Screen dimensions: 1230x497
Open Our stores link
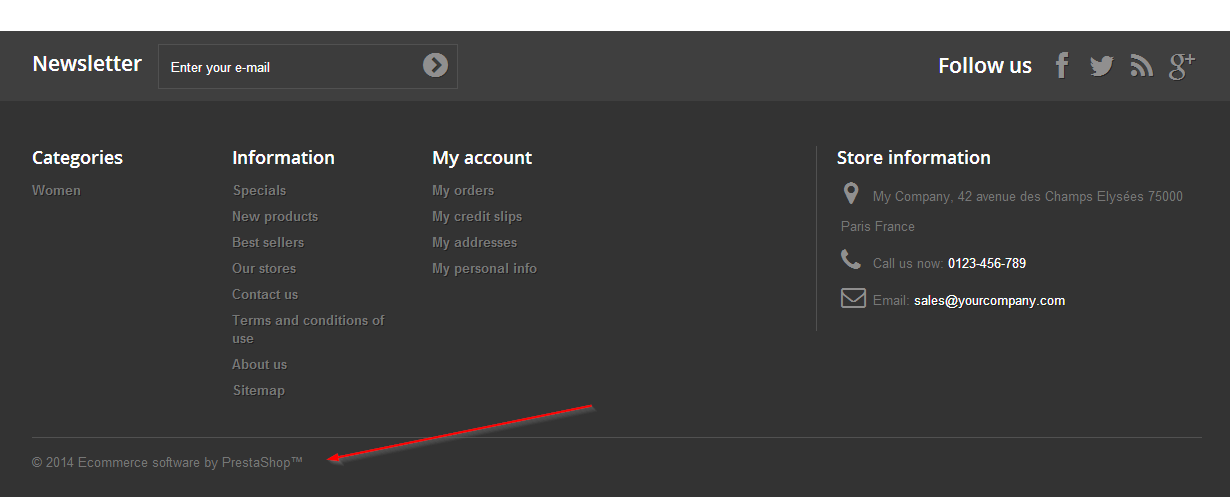pyautogui.click(x=264, y=268)
